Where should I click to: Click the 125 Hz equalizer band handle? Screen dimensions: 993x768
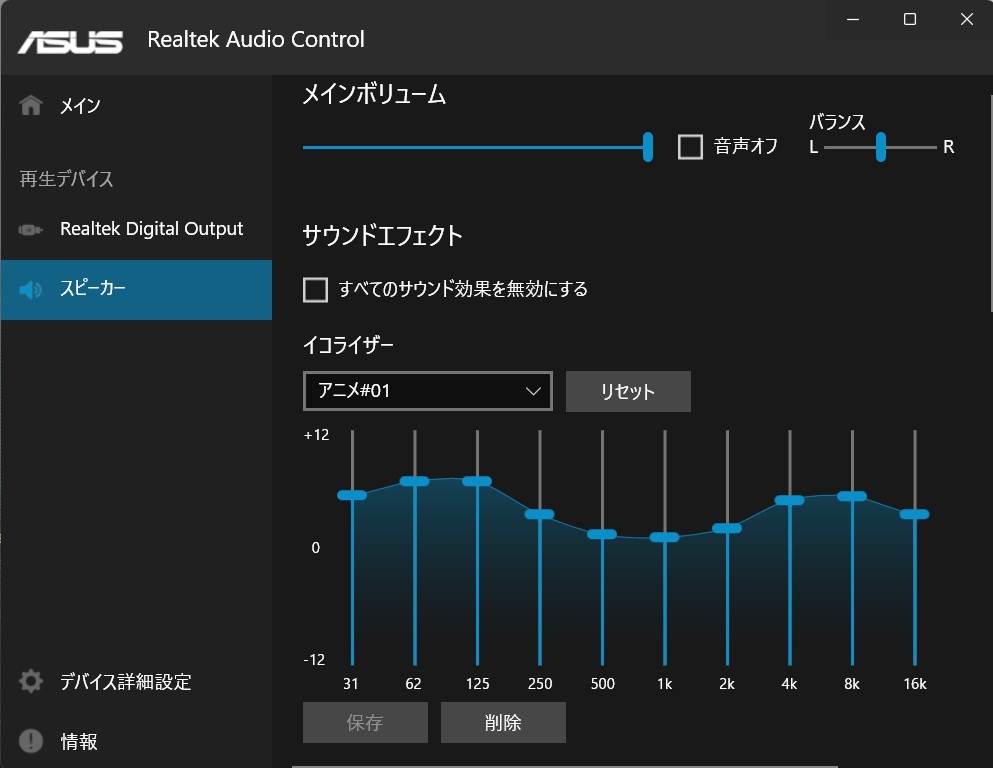(477, 481)
